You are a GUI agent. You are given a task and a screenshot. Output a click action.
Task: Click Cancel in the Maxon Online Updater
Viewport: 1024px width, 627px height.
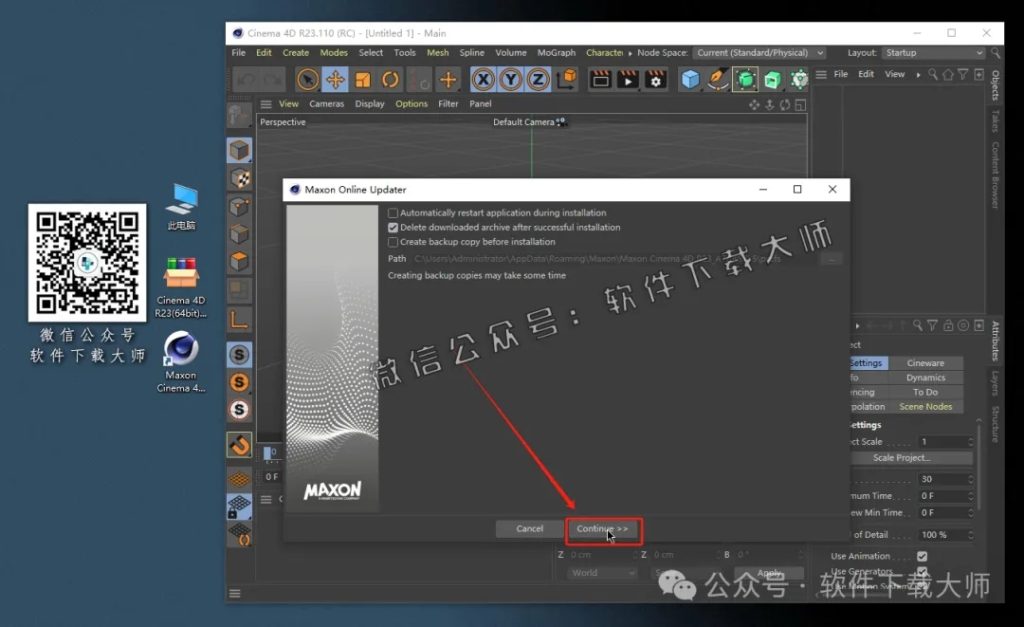pyautogui.click(x=529, y=529)
